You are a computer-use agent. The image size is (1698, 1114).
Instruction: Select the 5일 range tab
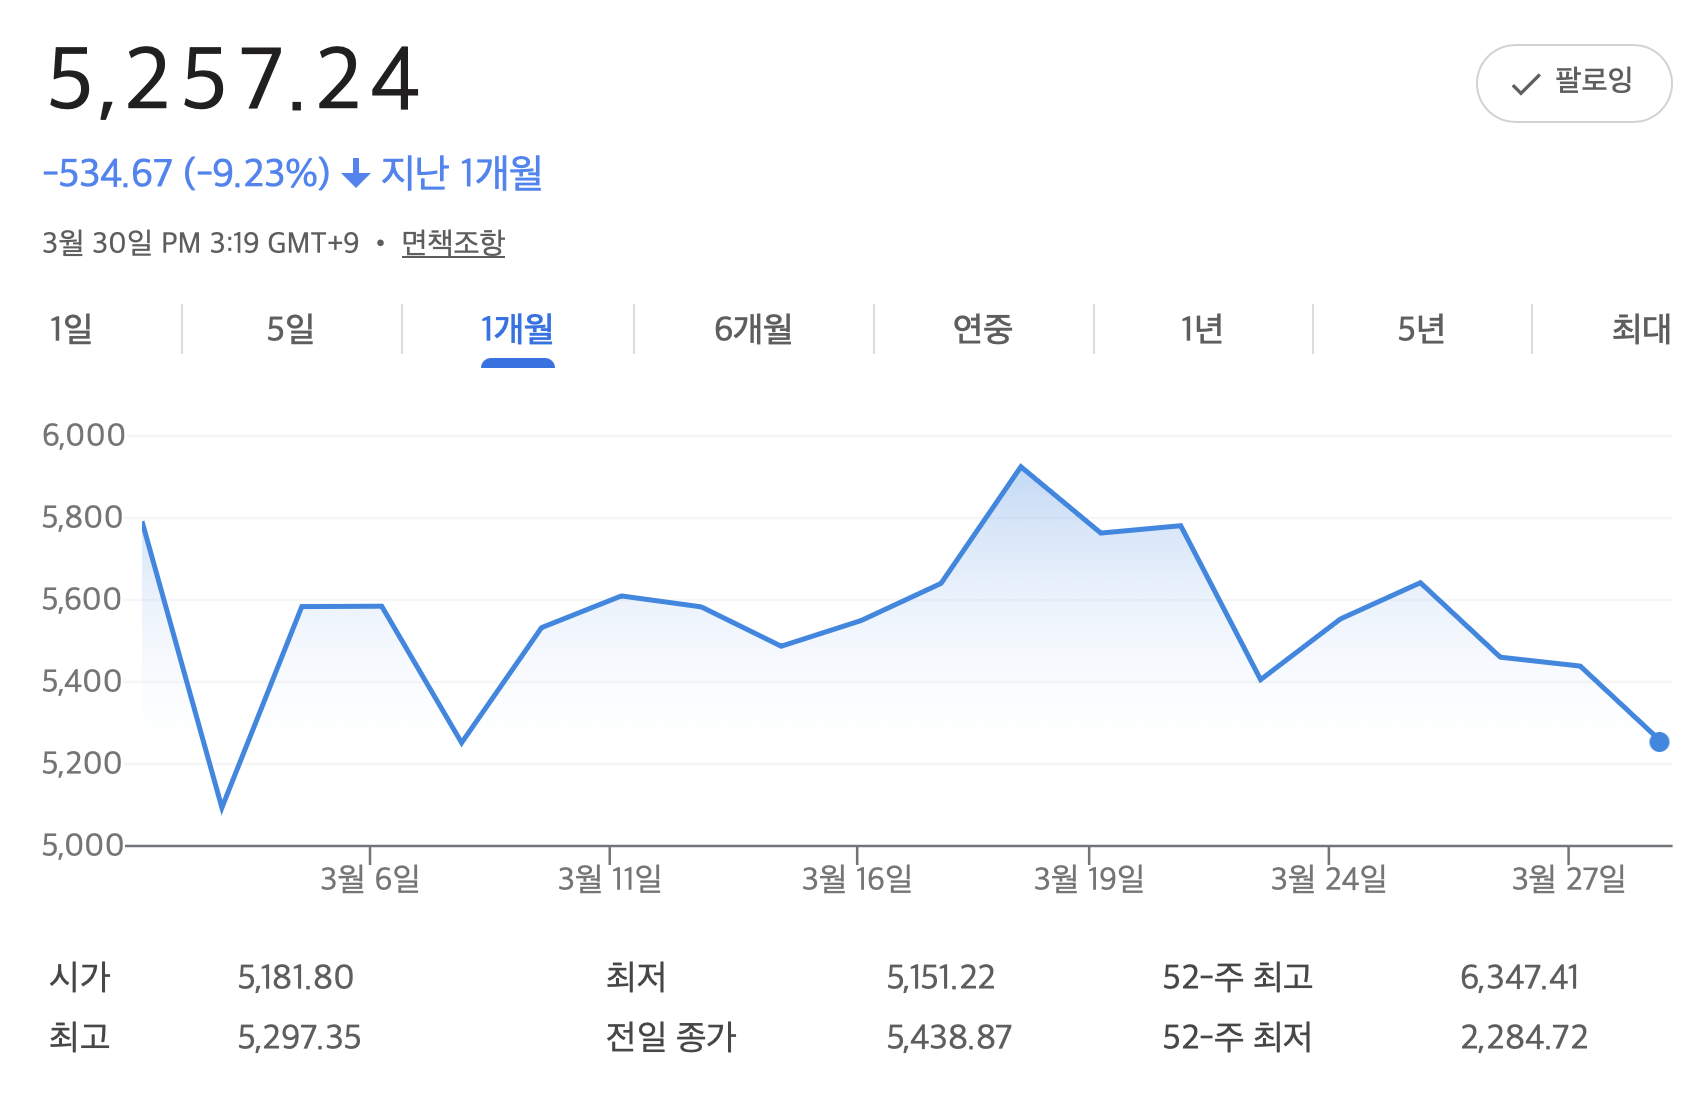pyautogui.click(x=290, y=328)
